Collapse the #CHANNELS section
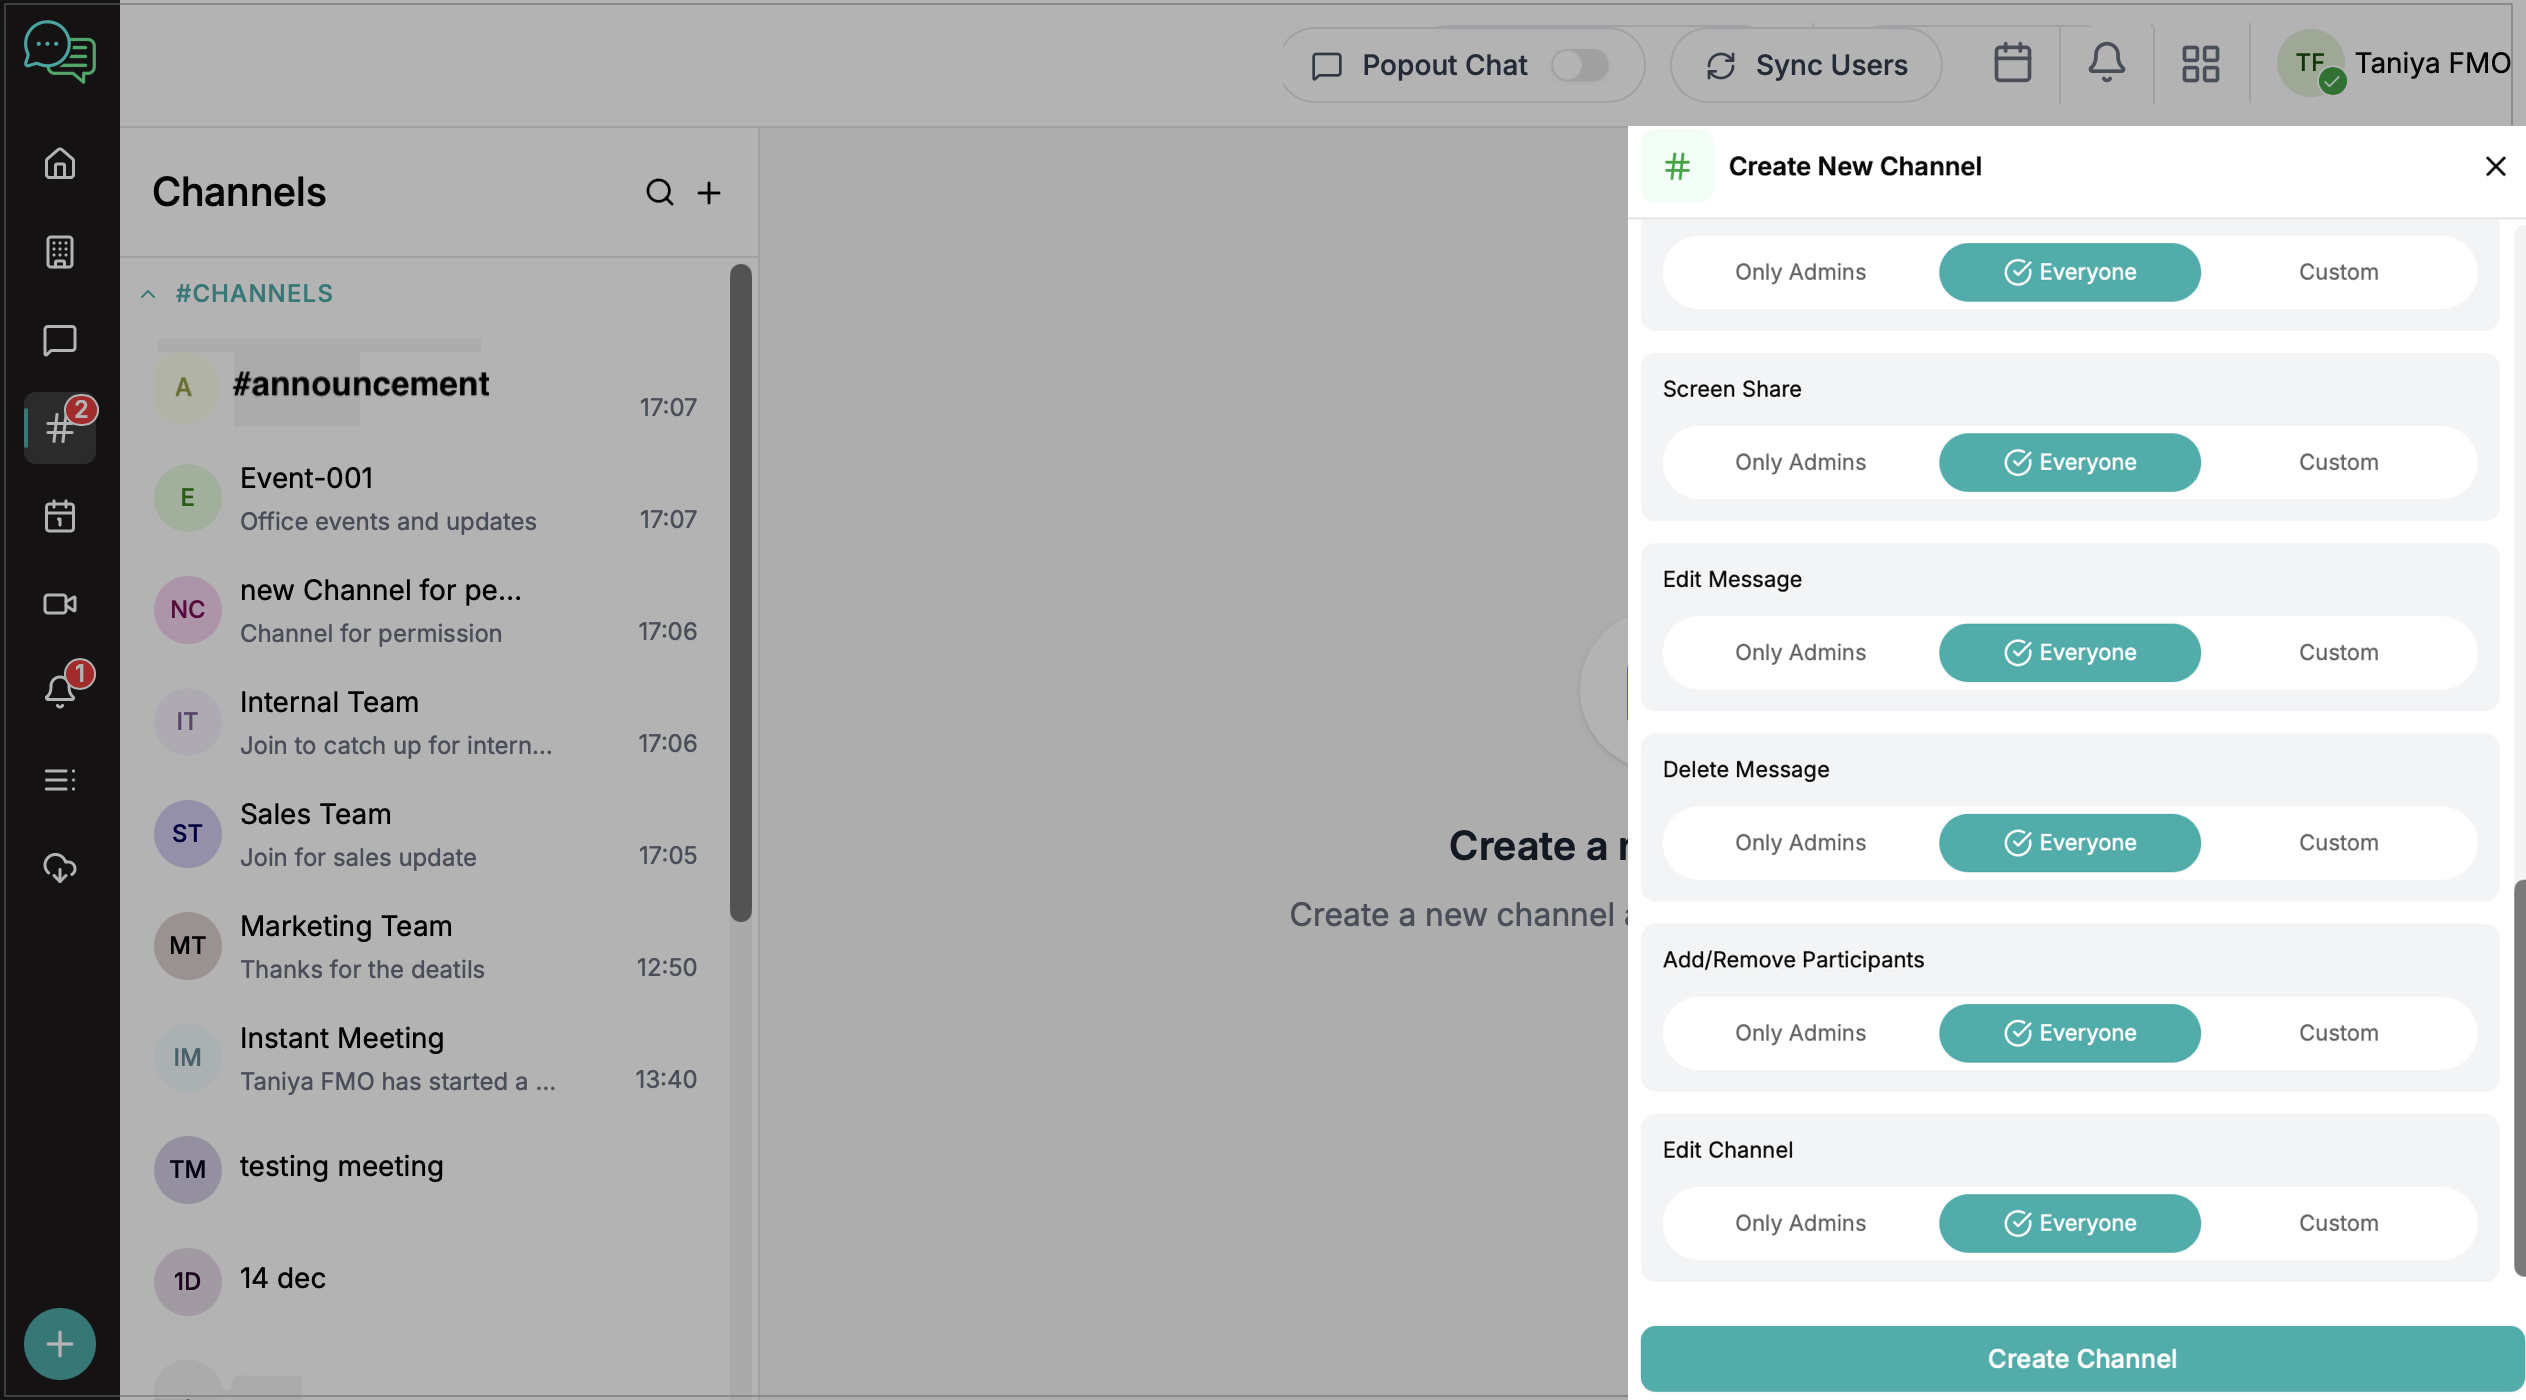 [x=148, y=294]
